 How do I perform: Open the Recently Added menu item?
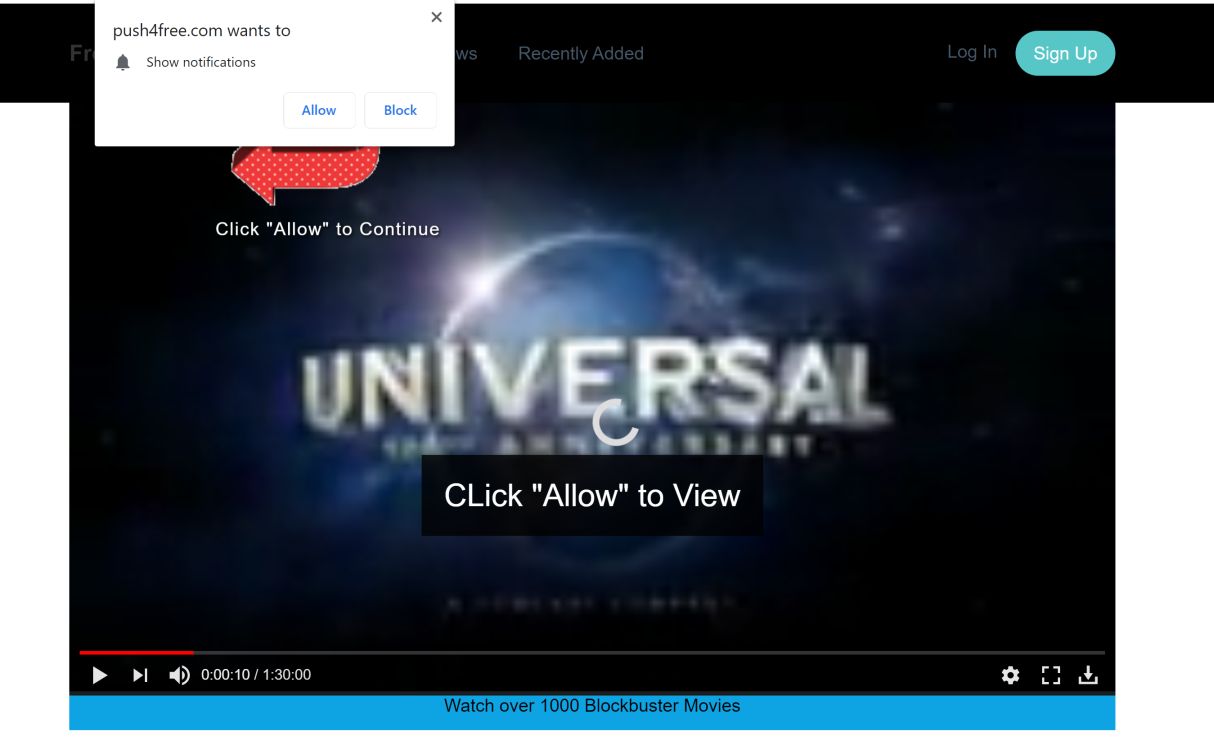point(581,54)
